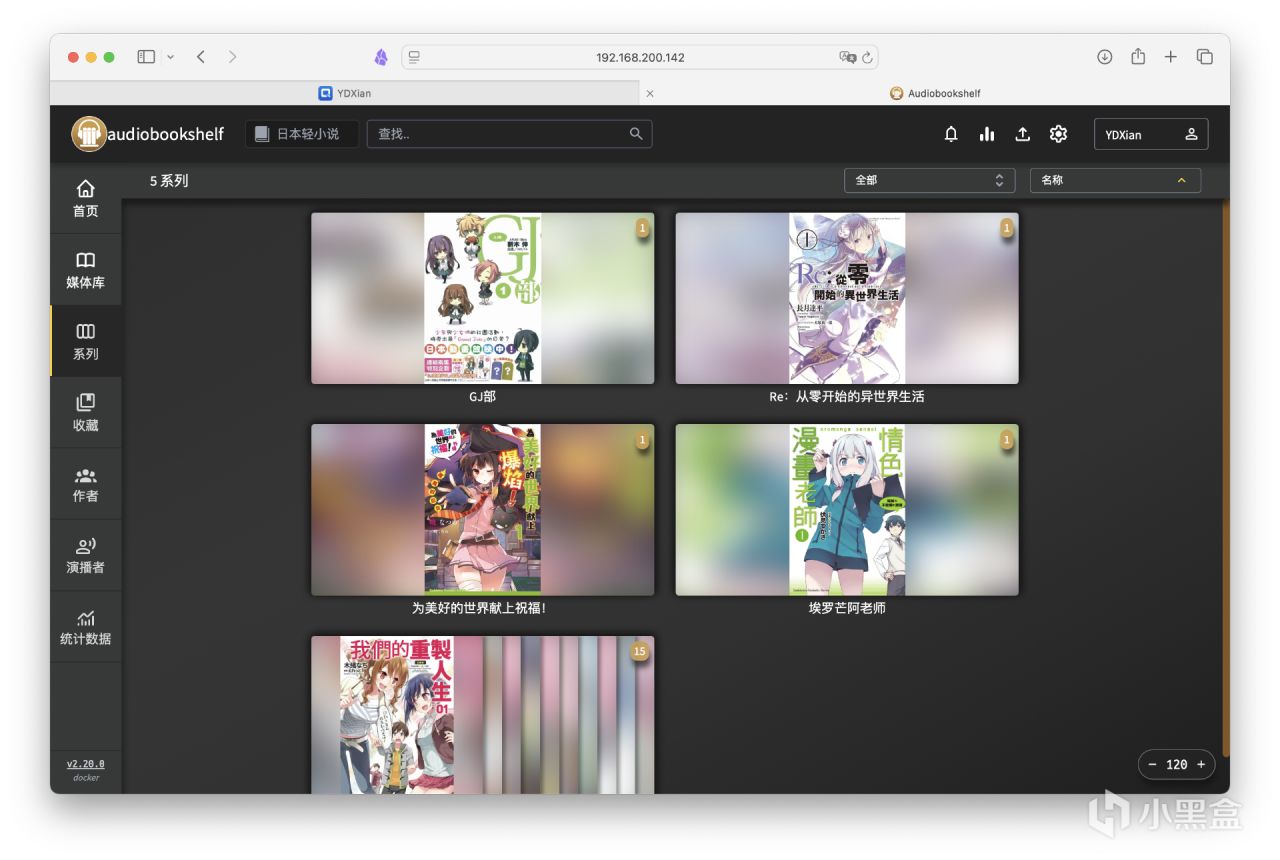The image size is (1280, 860).
Task: Toggle Safari sidebar button
Action: (x=146, y=57)
